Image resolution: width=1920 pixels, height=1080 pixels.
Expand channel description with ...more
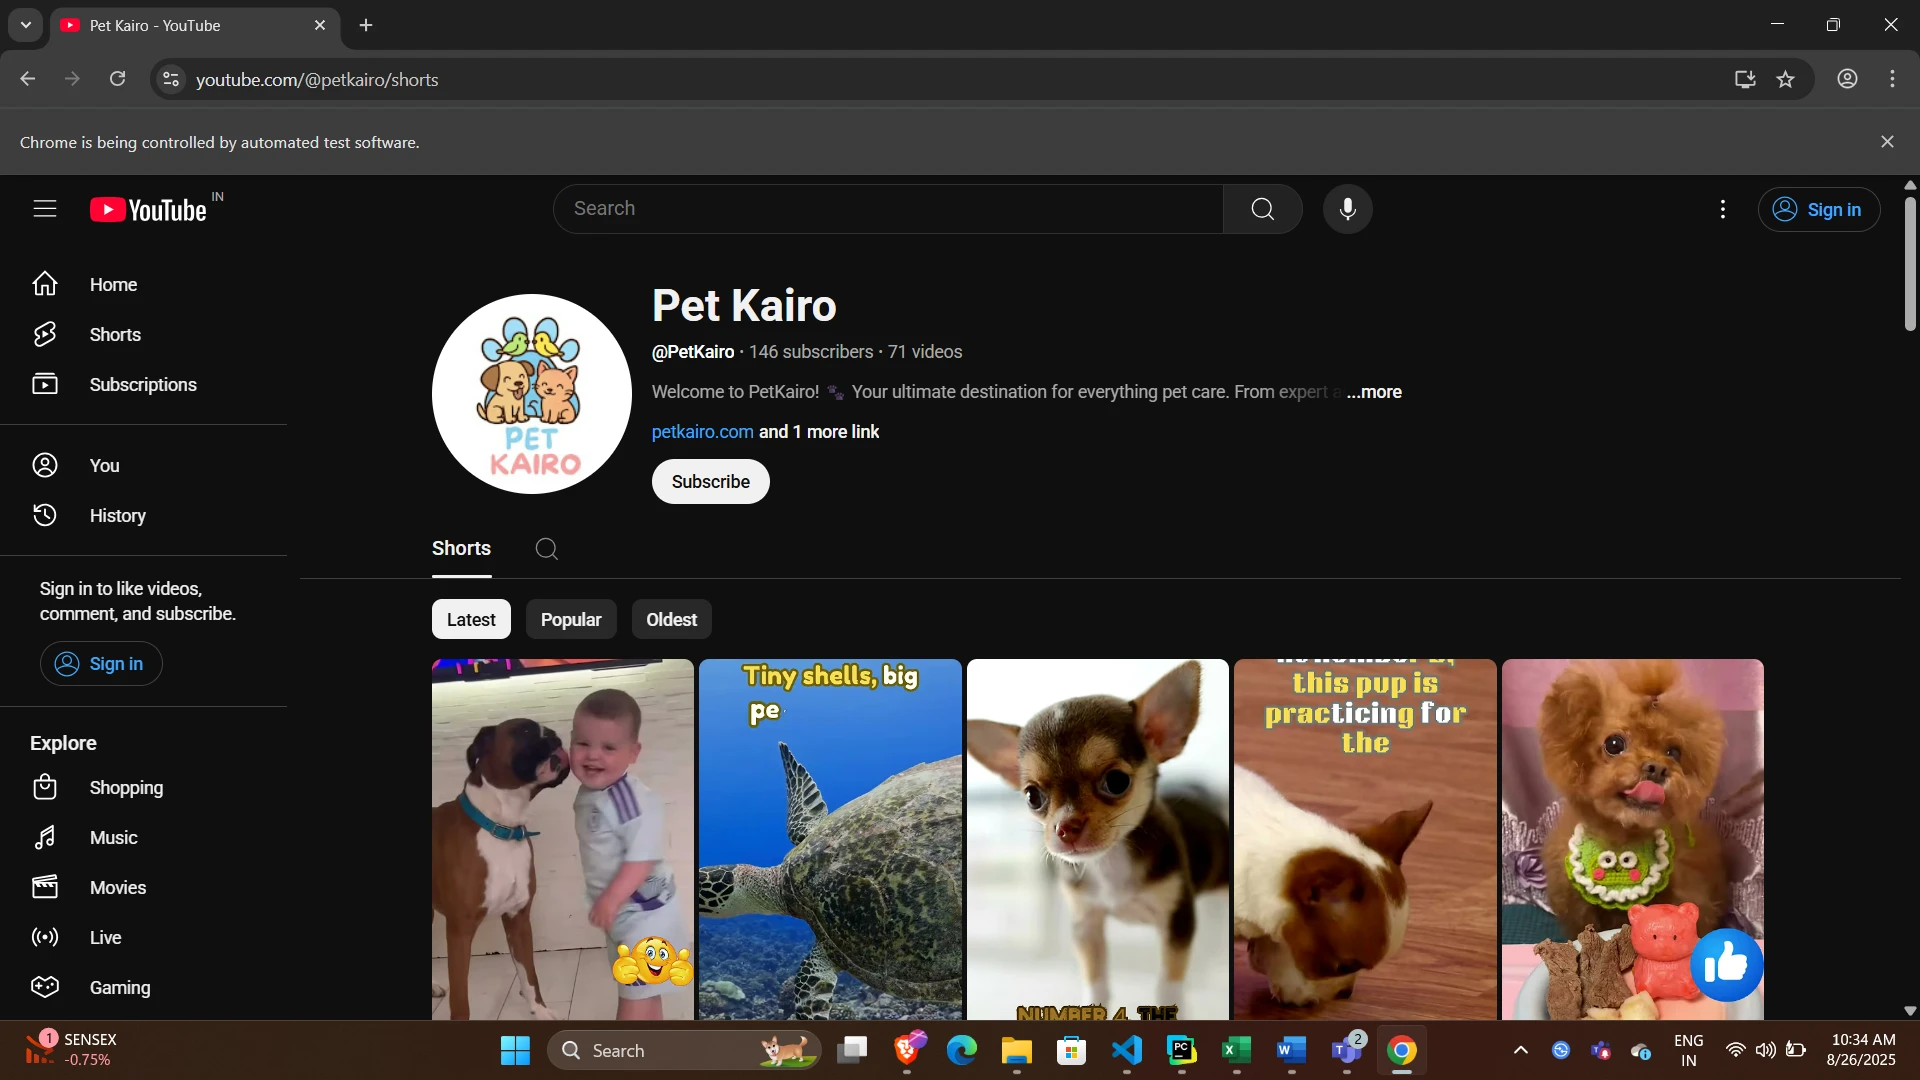(1374, 392)
